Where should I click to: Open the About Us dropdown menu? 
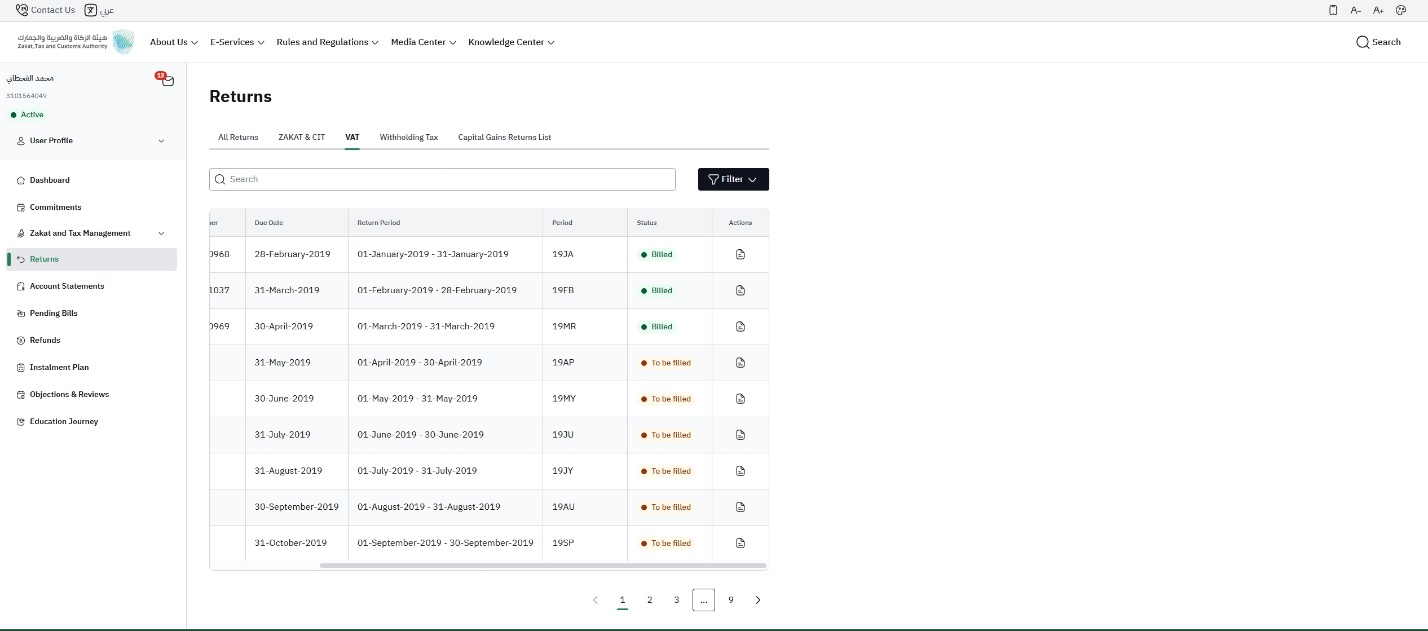point(173,42)
